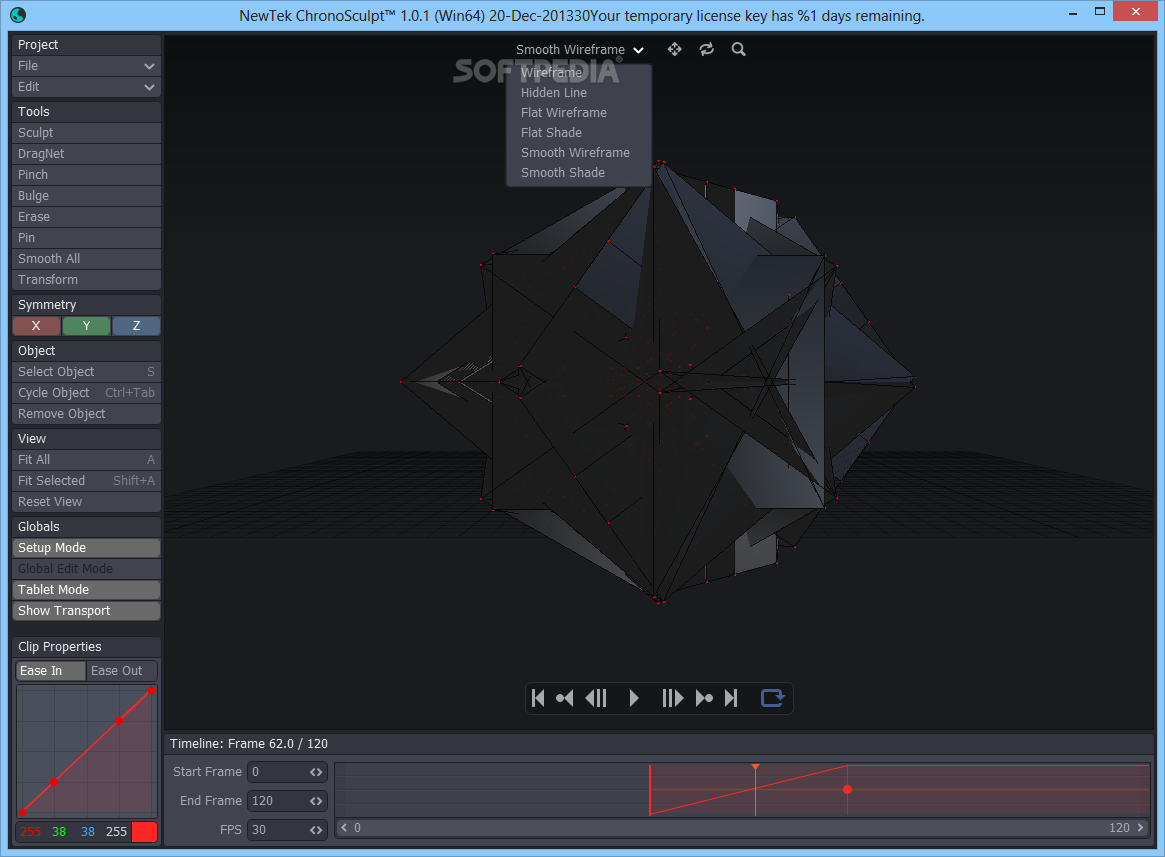Click the red clip color swatch
The height and width of the screenshot is (857, 1165).
[144, 832]
